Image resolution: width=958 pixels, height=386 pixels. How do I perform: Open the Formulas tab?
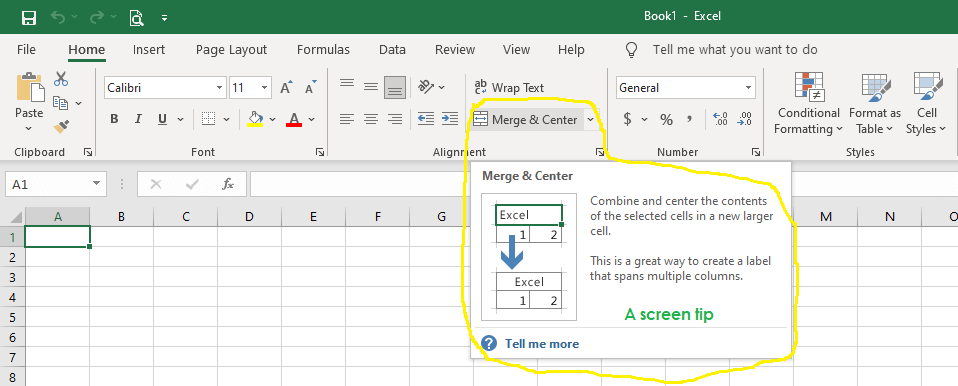323,49
